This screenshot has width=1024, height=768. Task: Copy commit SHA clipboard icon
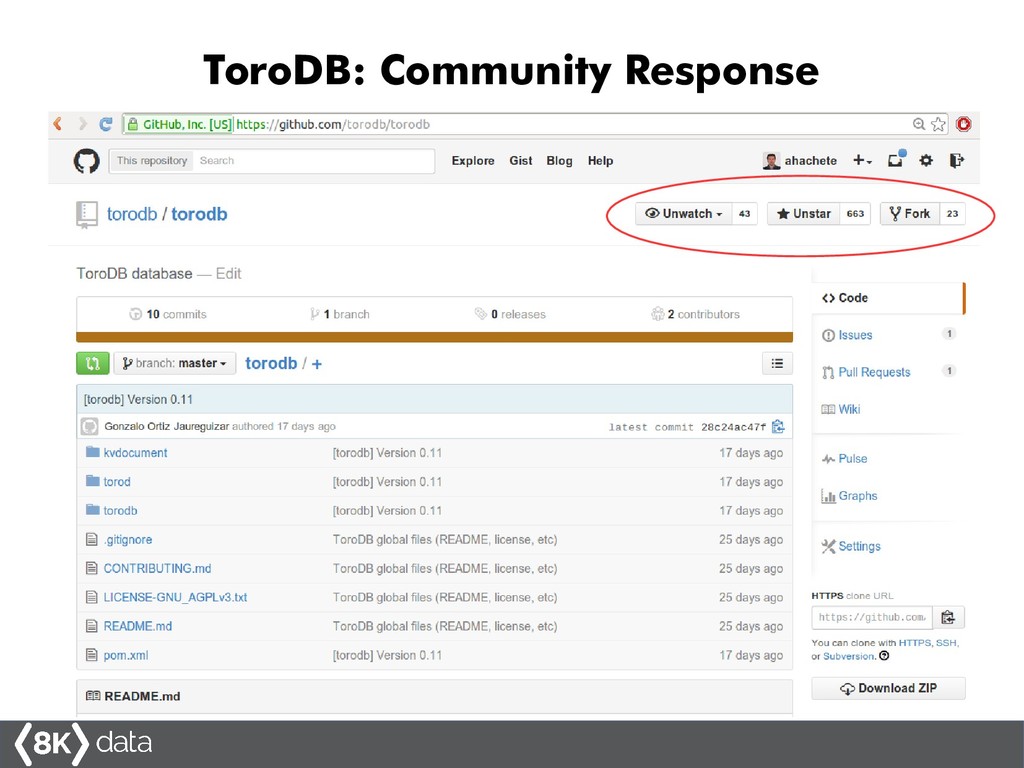(x=778, y=426)
